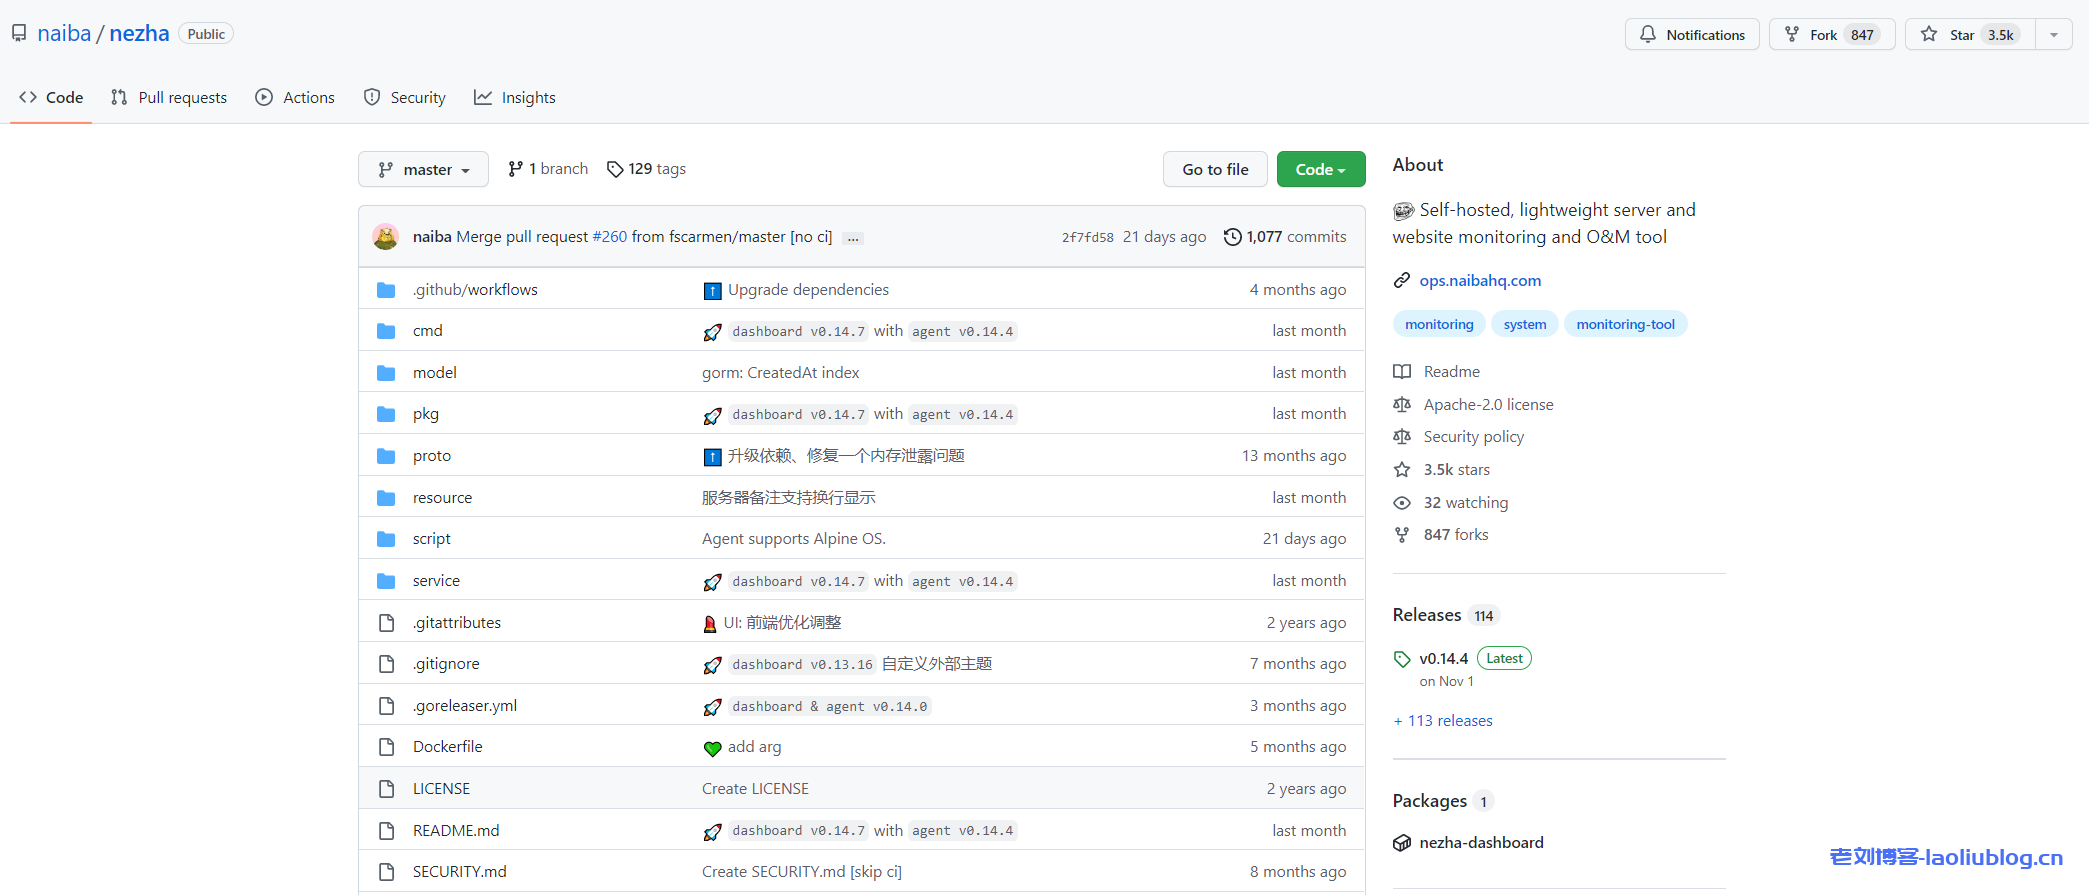Open the Security tab
2089x895 pixels.
(x=405, y=98)
